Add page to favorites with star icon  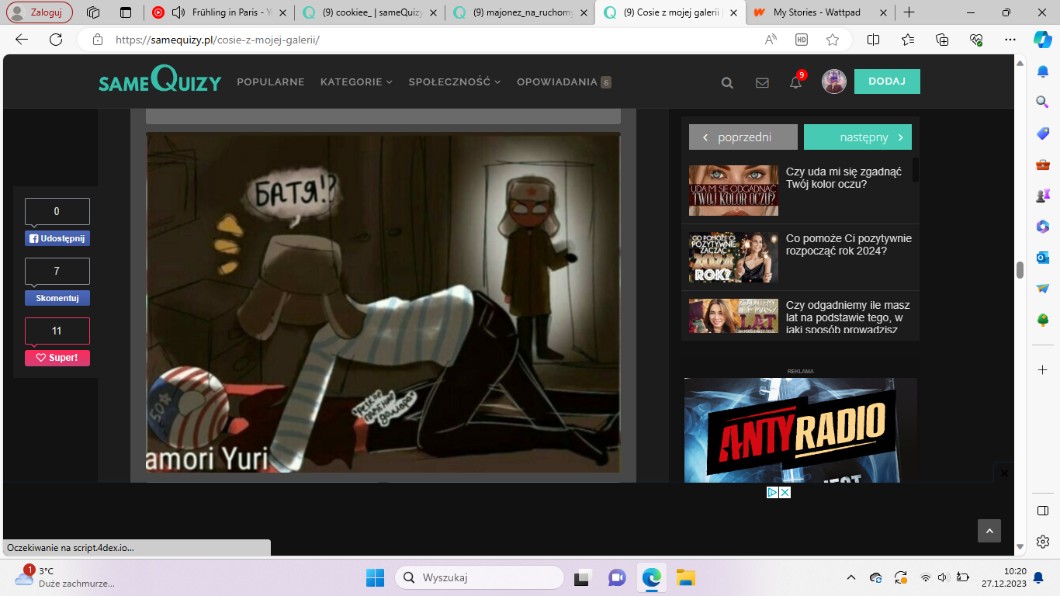(832, 40)
